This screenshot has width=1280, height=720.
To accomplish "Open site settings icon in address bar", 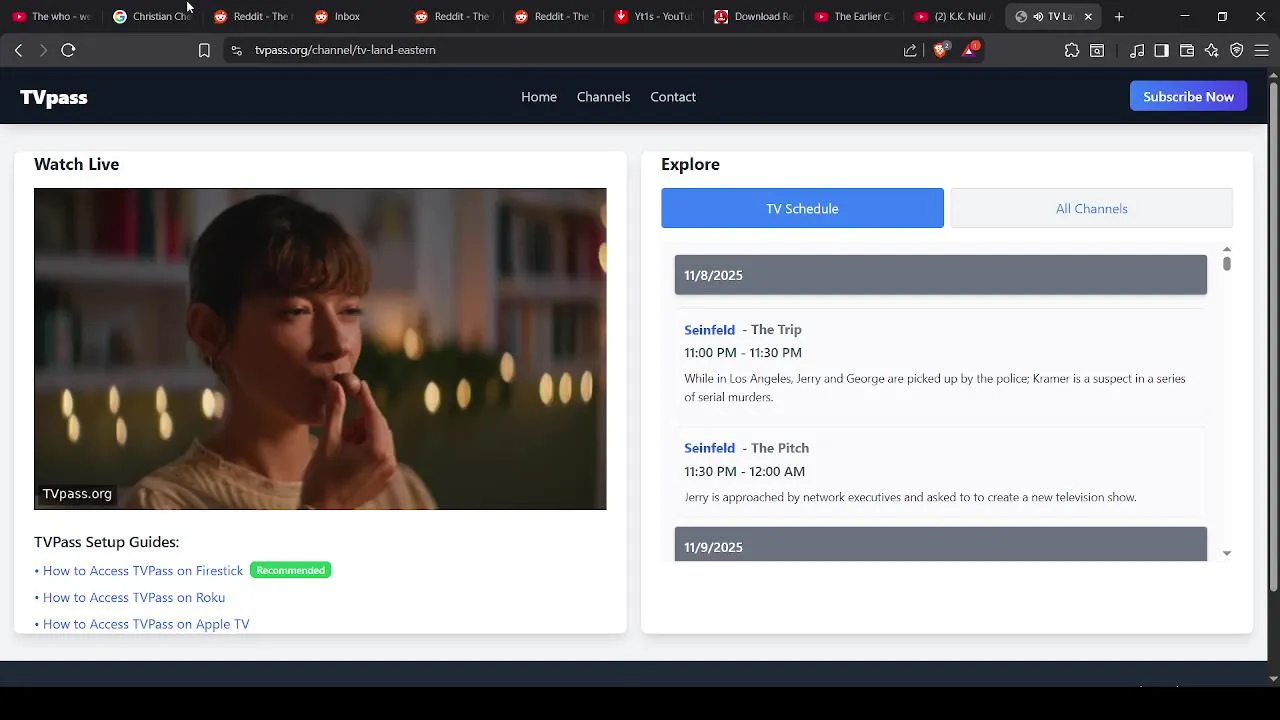I will click(x=236, y=50).
